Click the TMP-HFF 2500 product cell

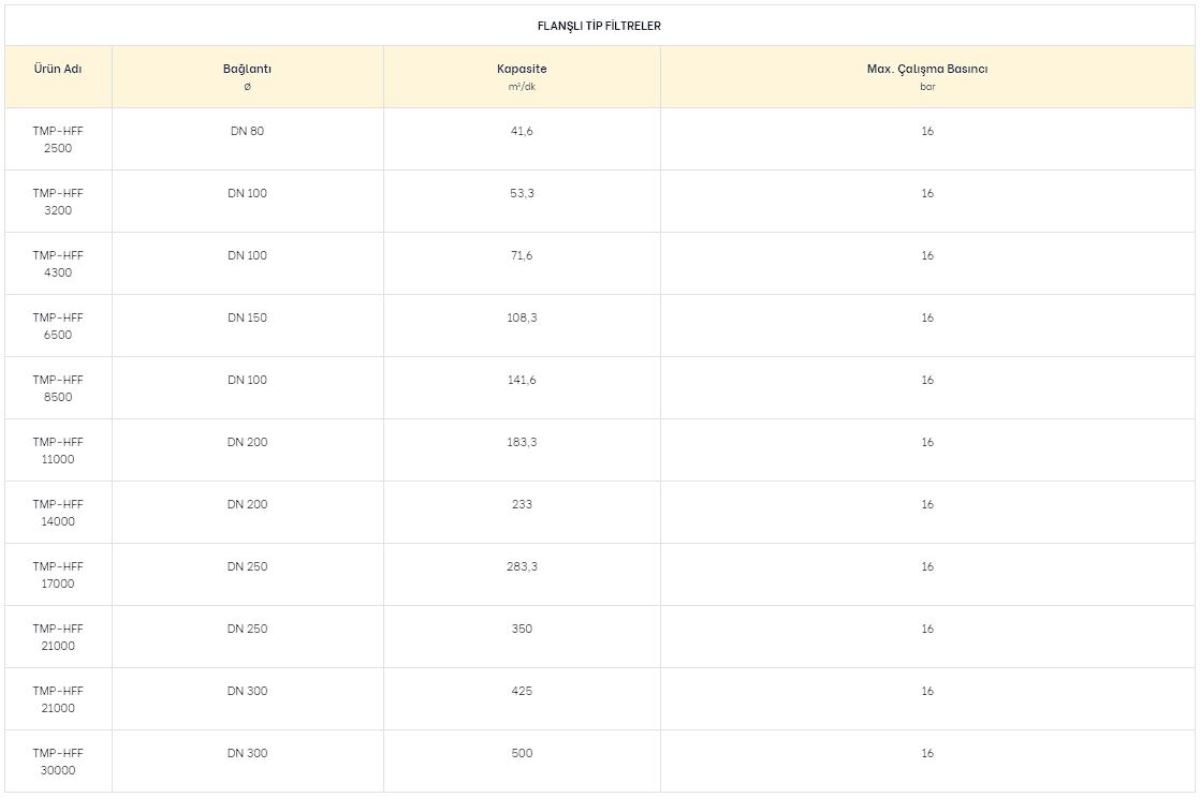coord(58,139)
